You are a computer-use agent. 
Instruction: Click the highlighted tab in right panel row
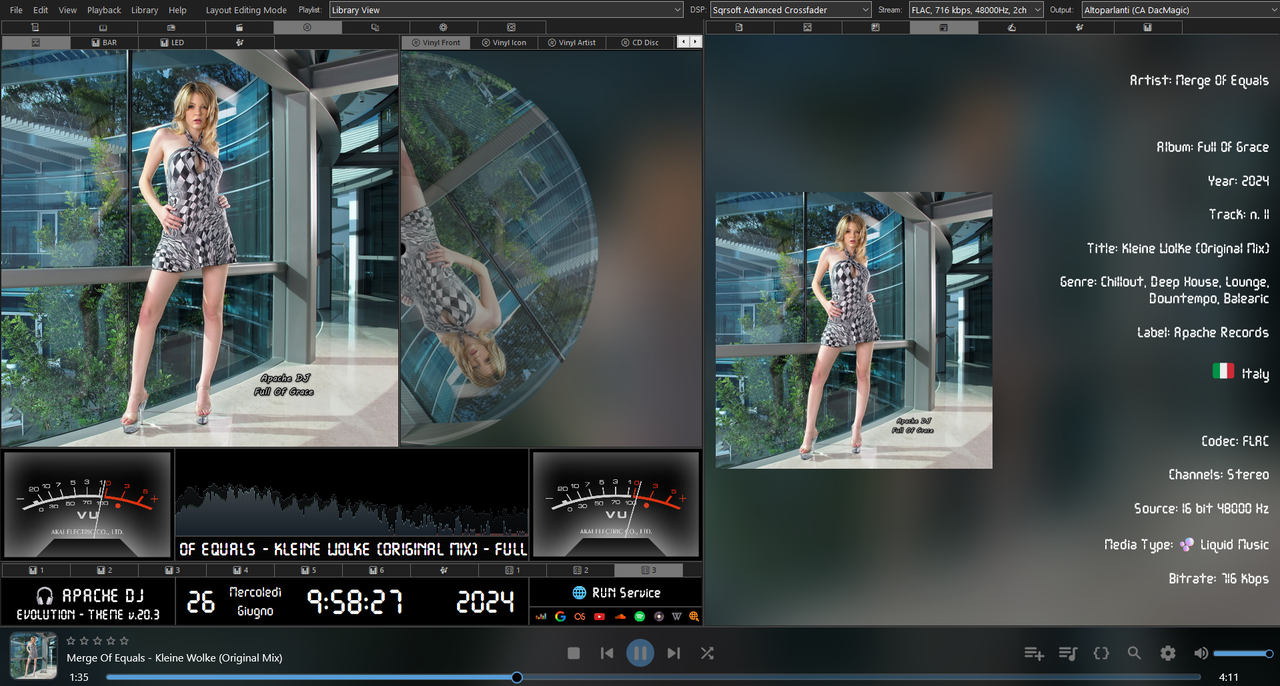pos(943,27)
